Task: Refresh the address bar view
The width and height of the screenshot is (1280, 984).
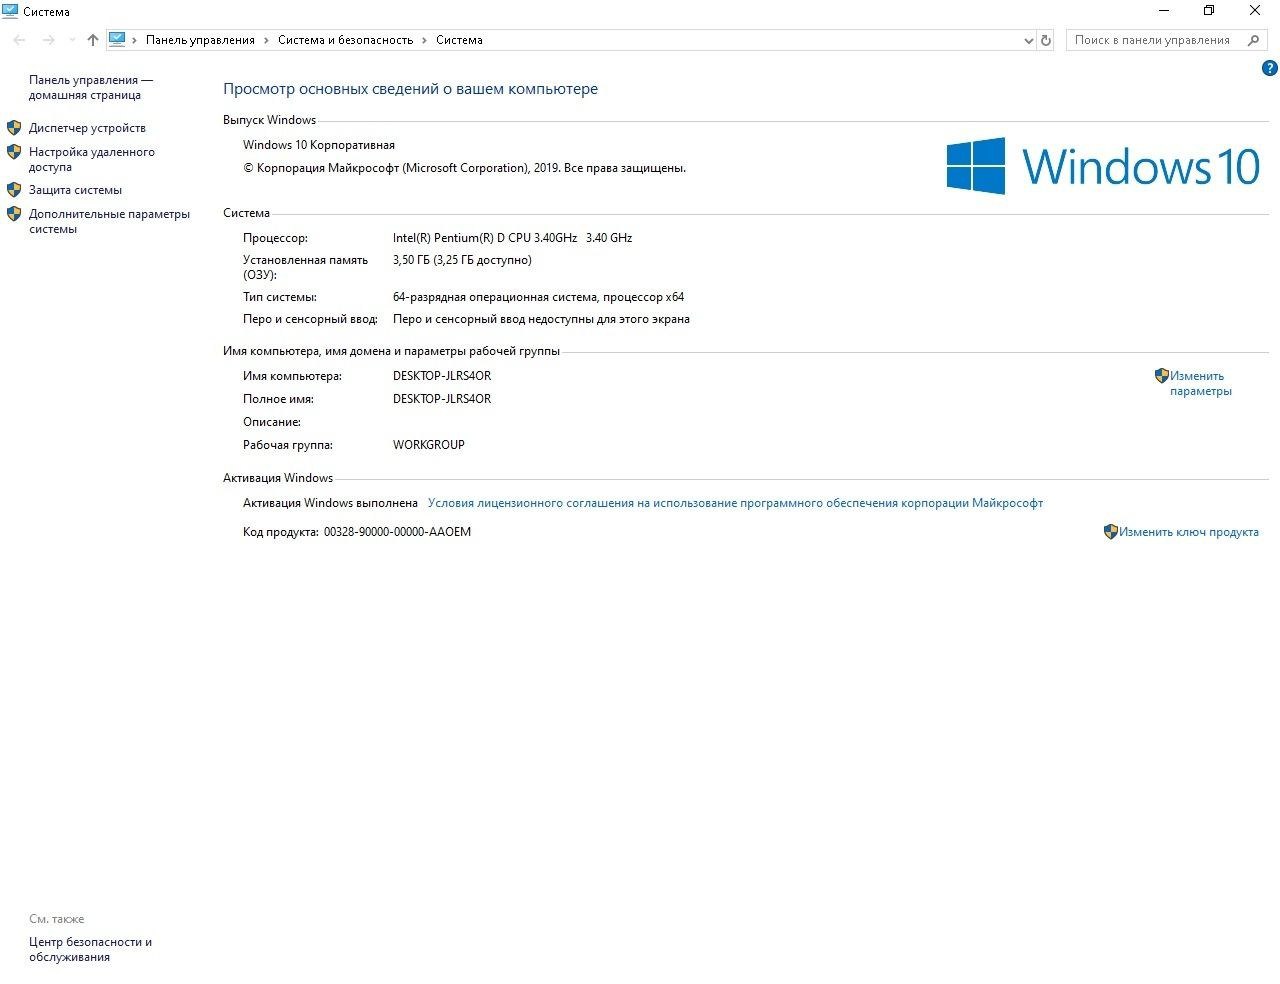Action: [1046, 40]
